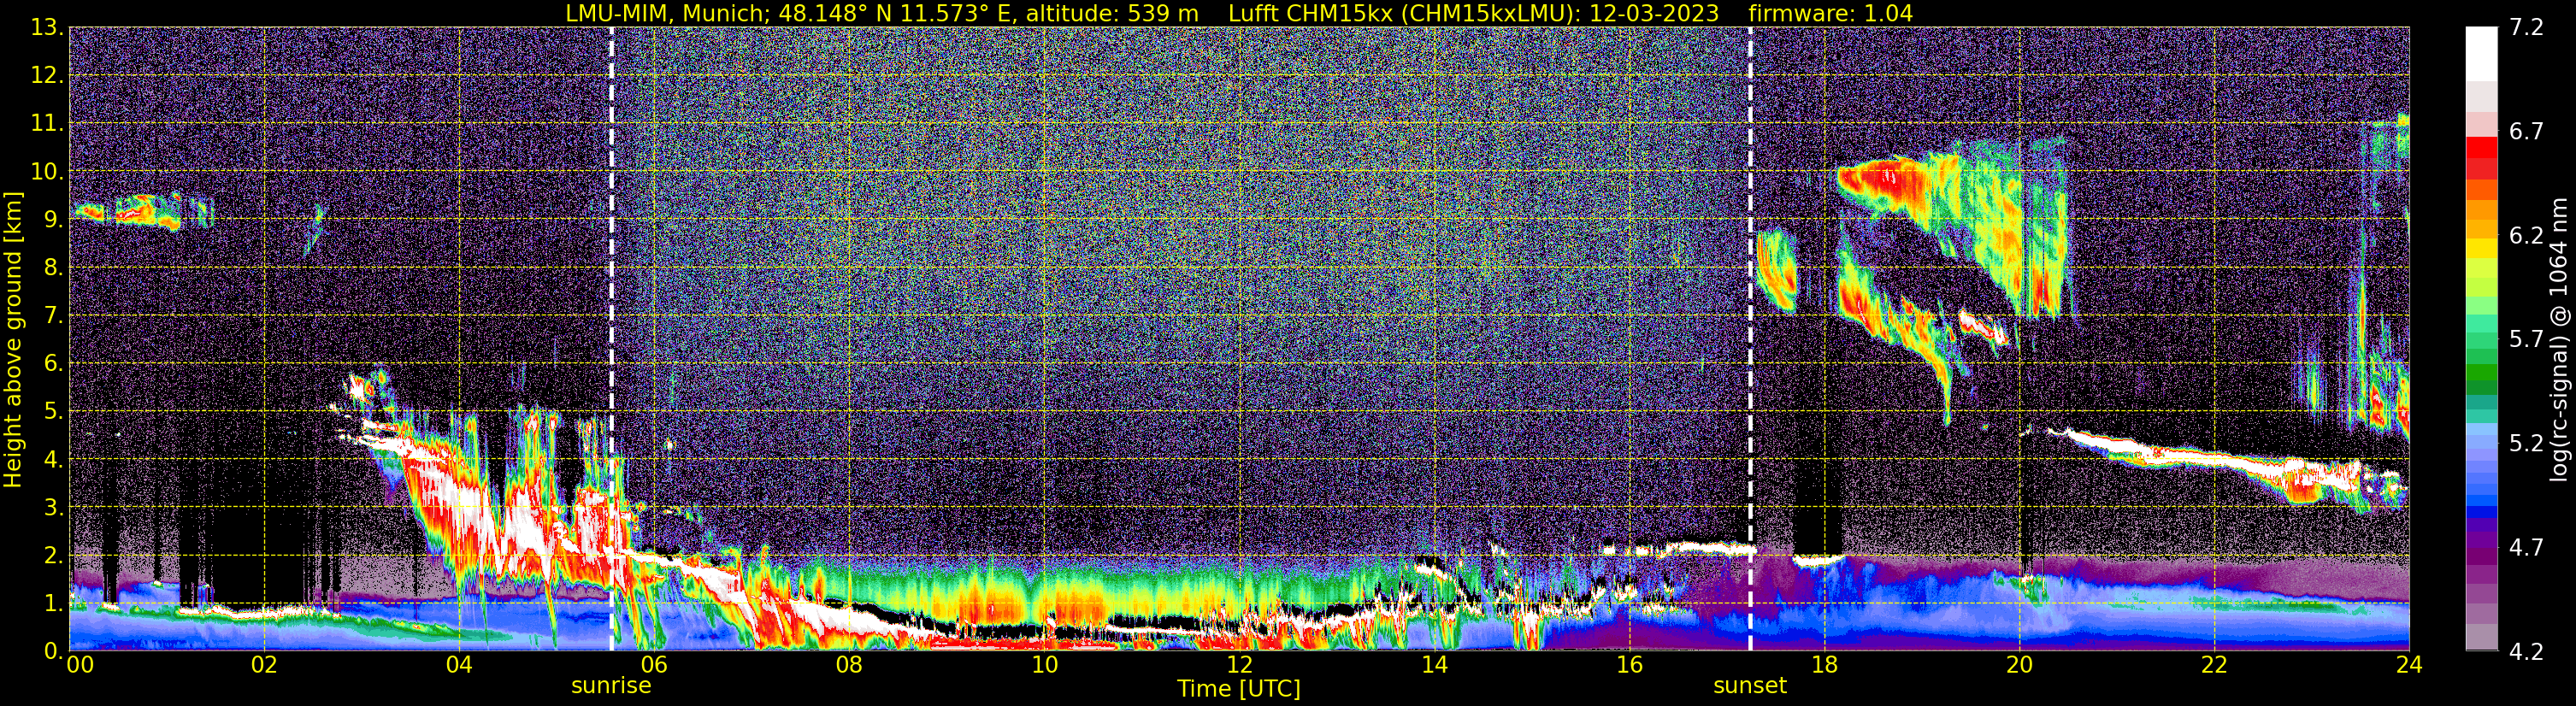Click the y-axis tick label '5.'
Image resolution: width=2576 pixels, height=706 pixels.
[53, 412]
